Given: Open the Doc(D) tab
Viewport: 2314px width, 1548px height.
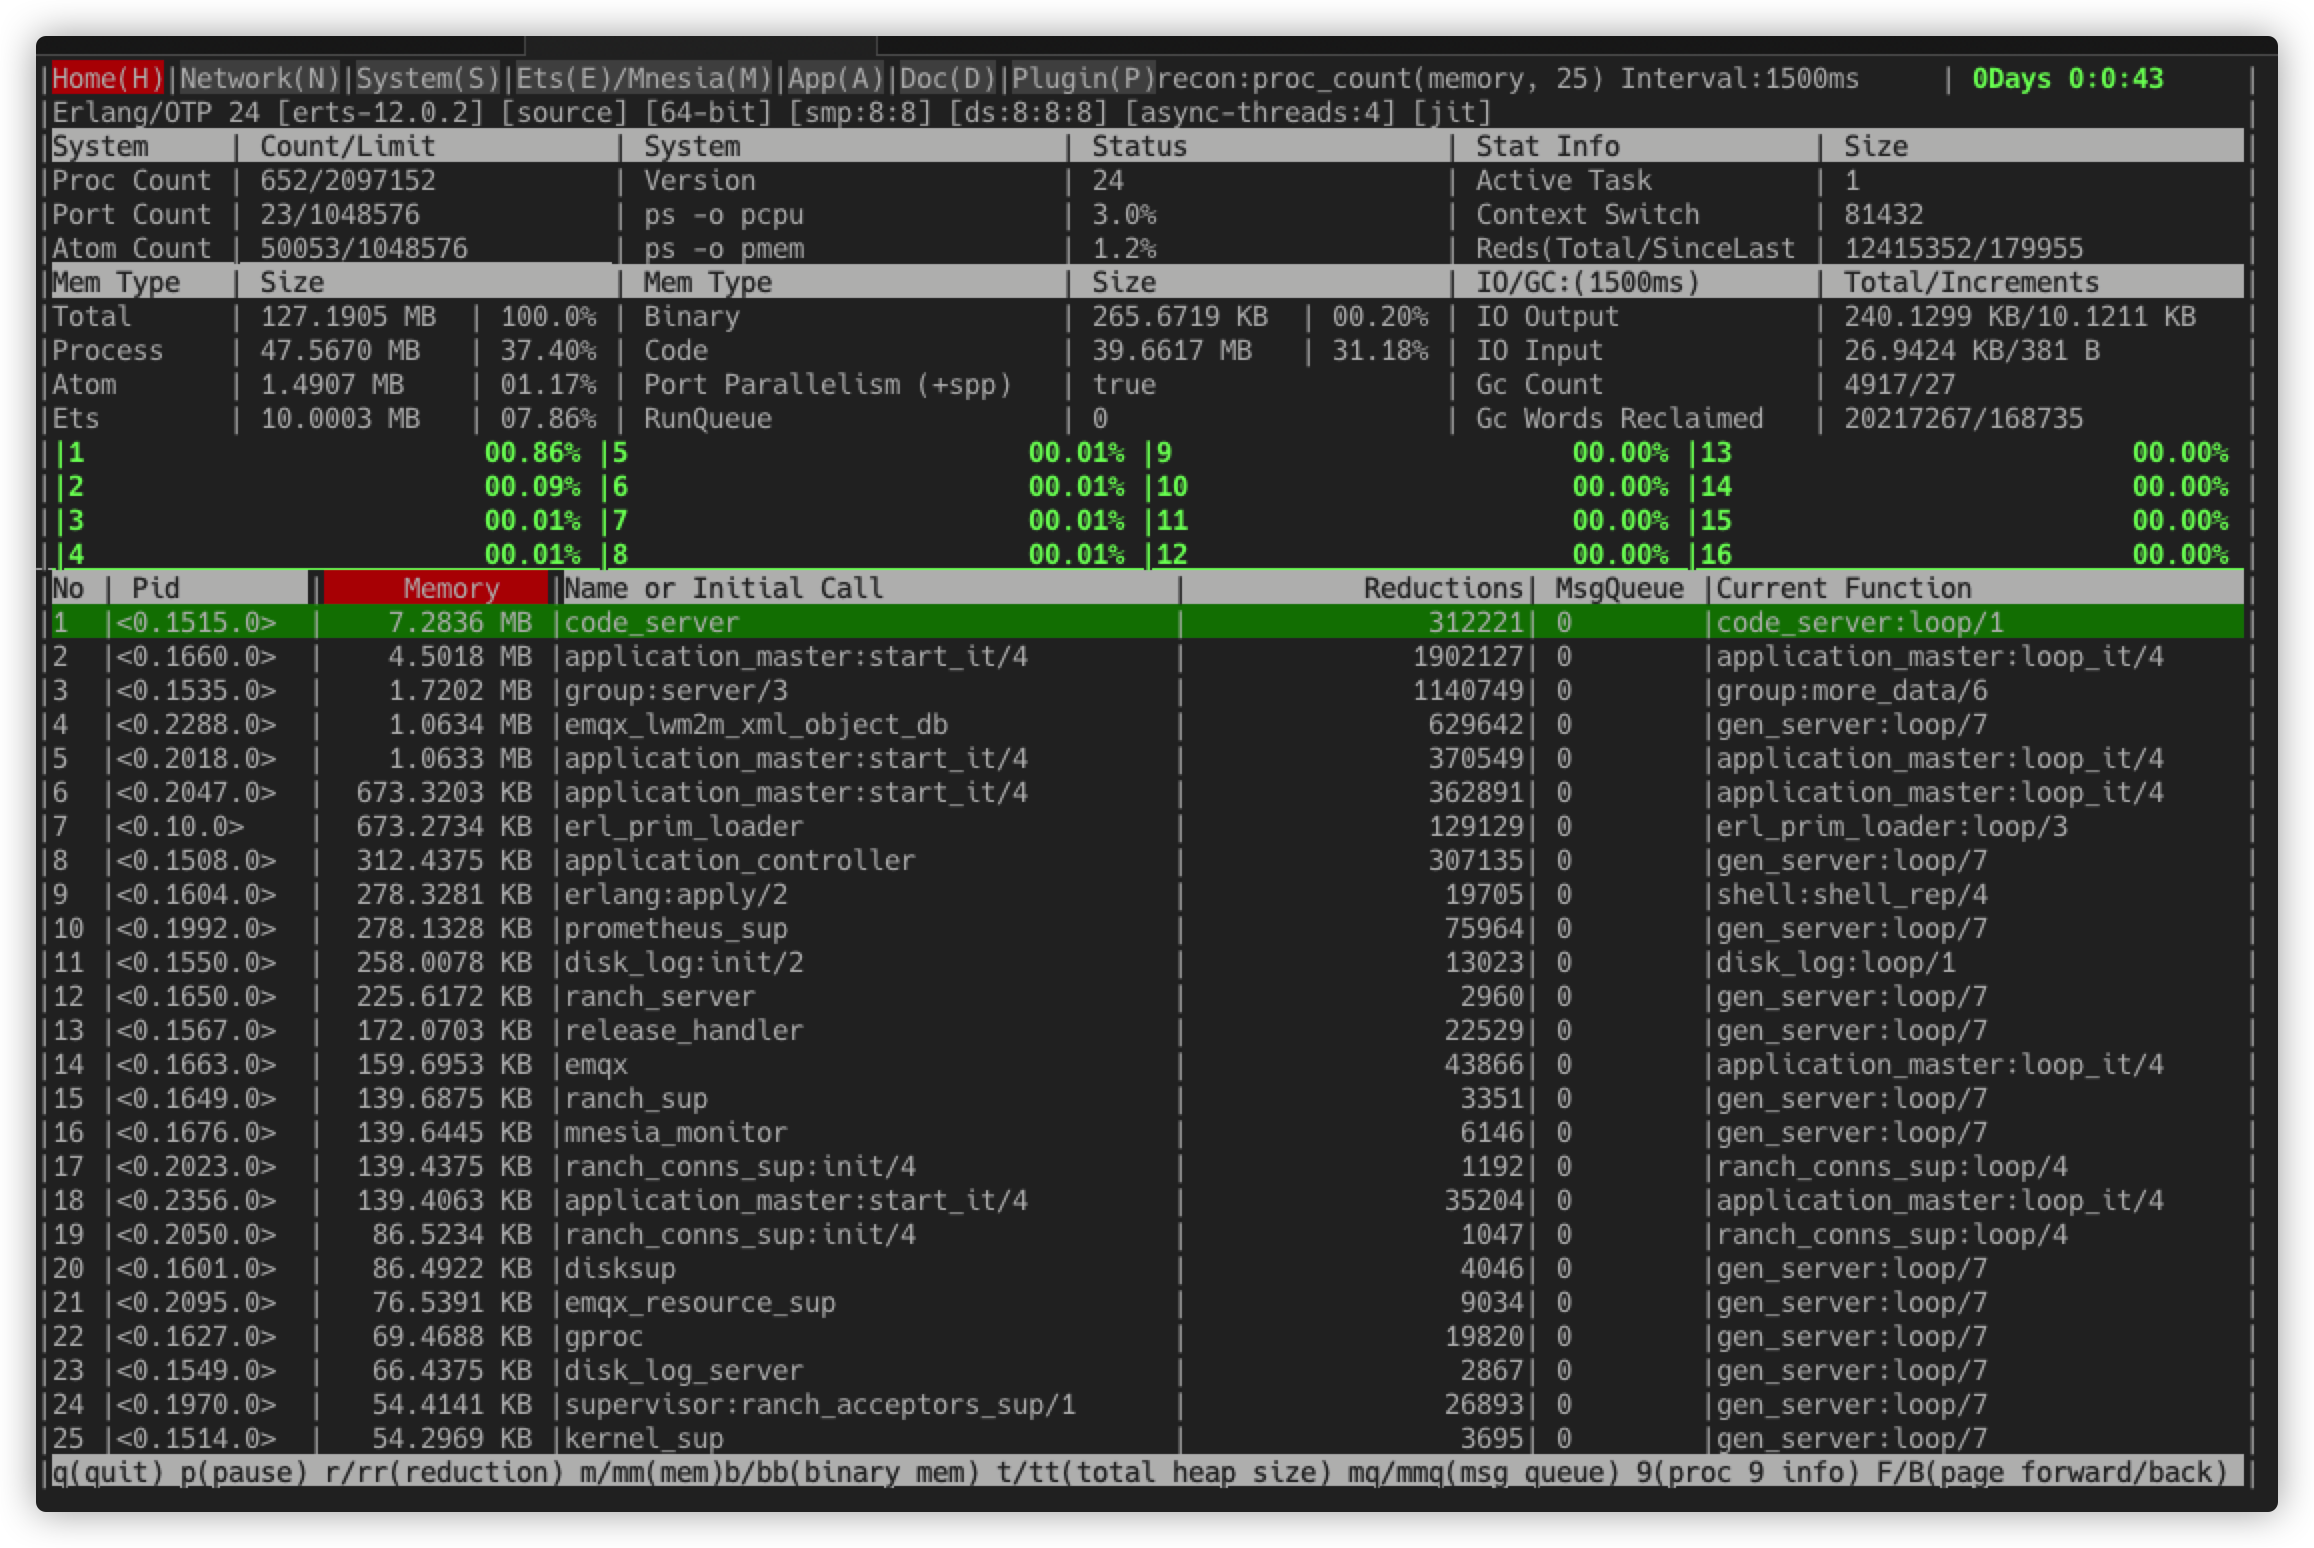Looking at the screenshot, I should [x=947, y=78].
